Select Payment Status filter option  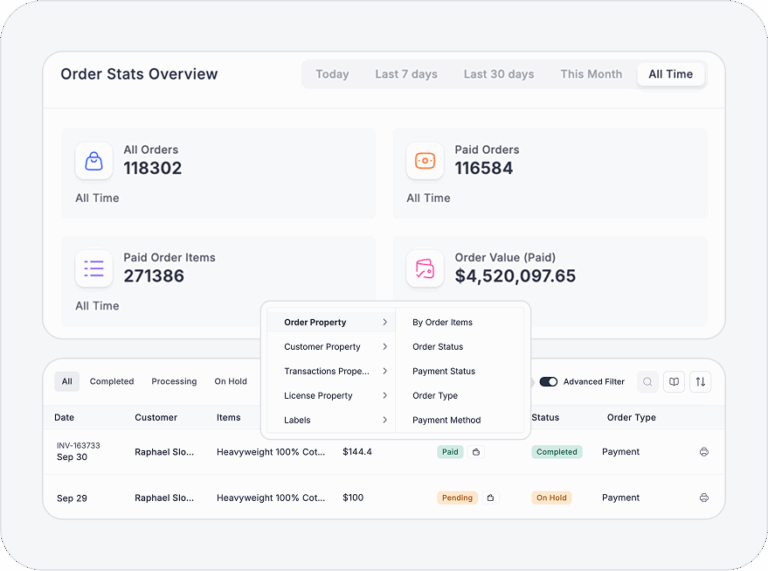tap(443, 371)
